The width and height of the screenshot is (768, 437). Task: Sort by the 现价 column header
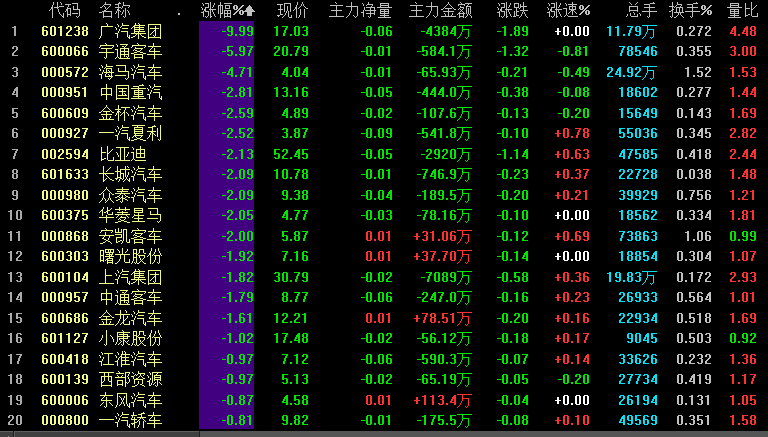[292, 10]
